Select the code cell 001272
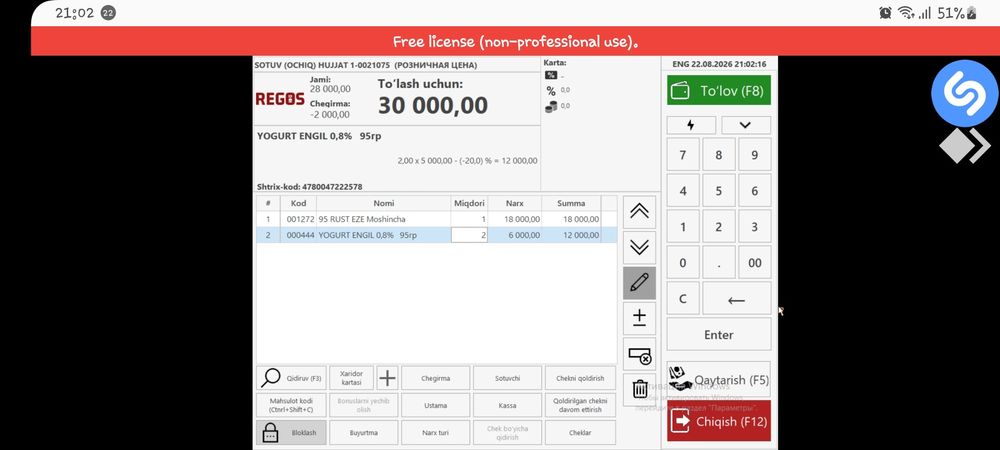This screenshot has width=1000, height=450. pyautogui.click(x=298, y=219)
